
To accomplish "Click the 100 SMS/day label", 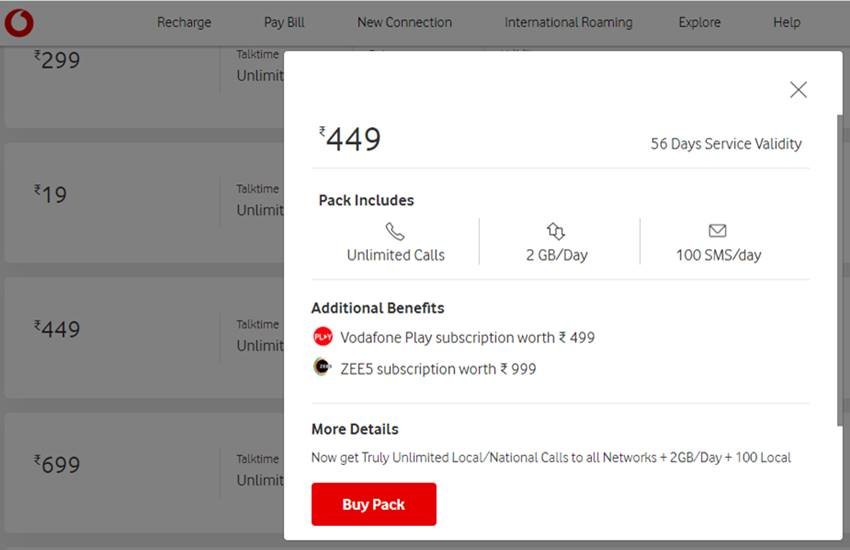I will tap(718, 255).
